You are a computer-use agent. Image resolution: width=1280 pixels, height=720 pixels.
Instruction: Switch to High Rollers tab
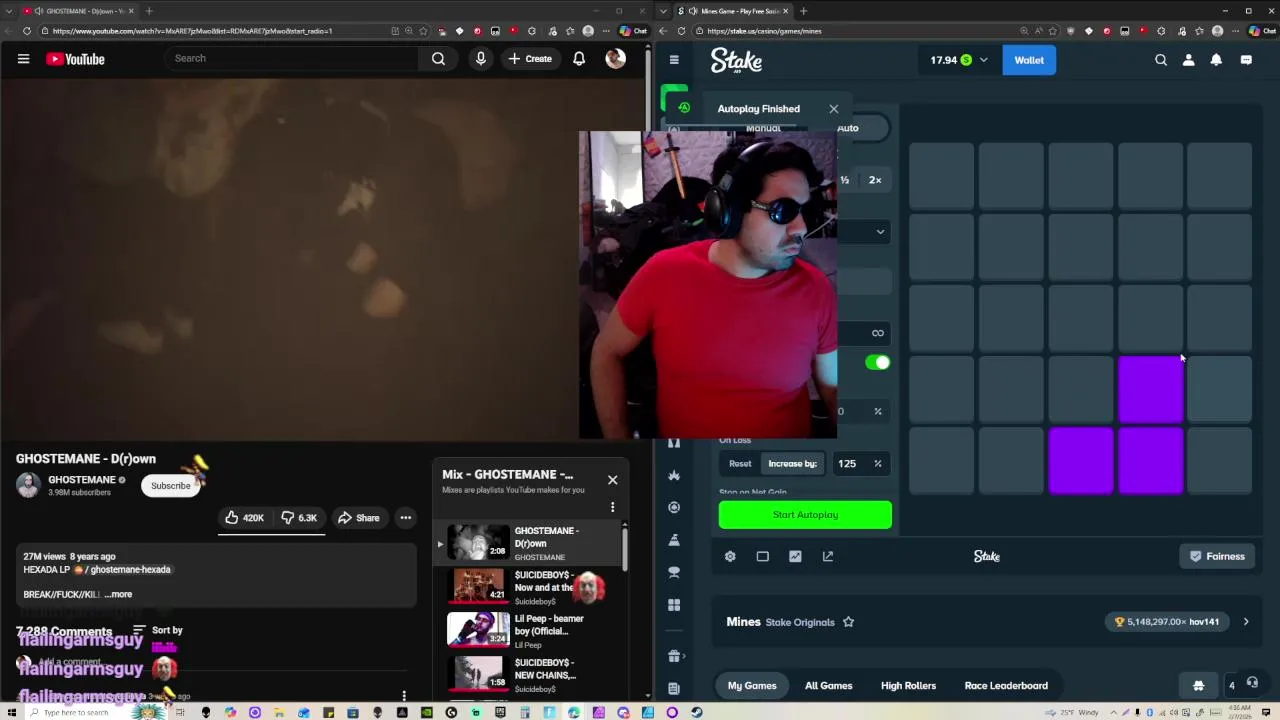pos(908,686)
